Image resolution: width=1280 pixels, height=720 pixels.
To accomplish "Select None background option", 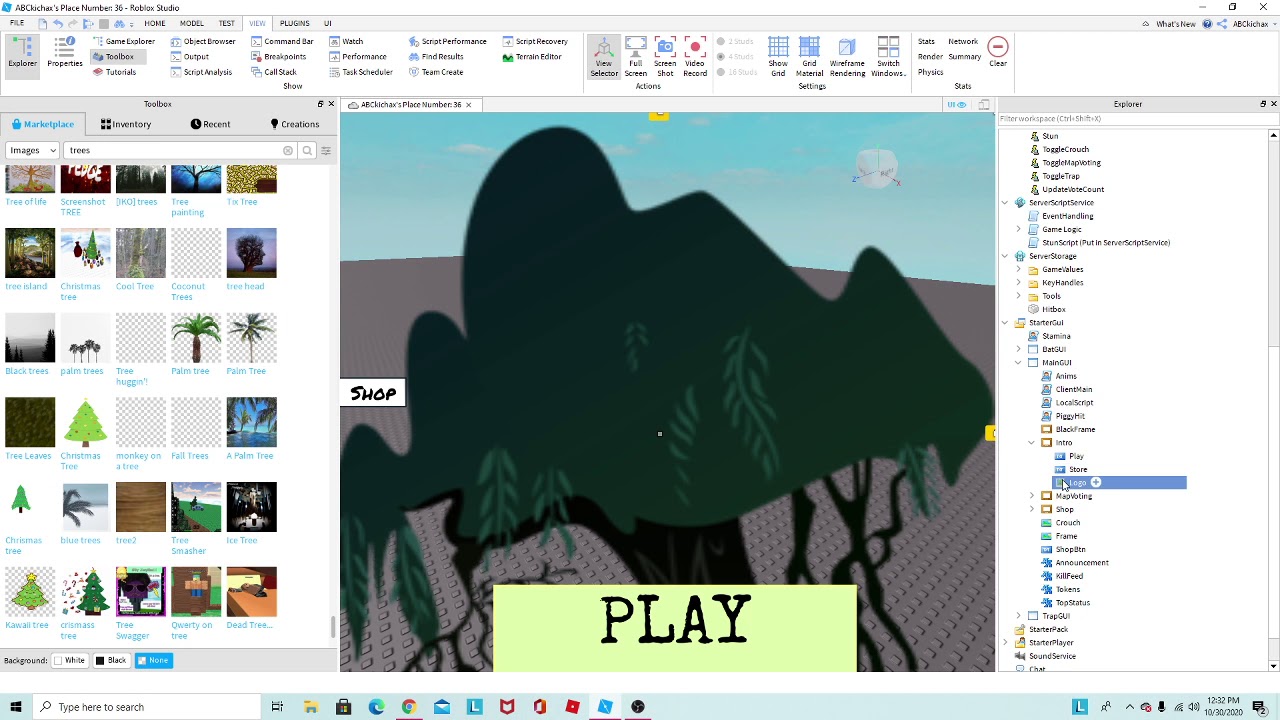I will coord(153,660).
